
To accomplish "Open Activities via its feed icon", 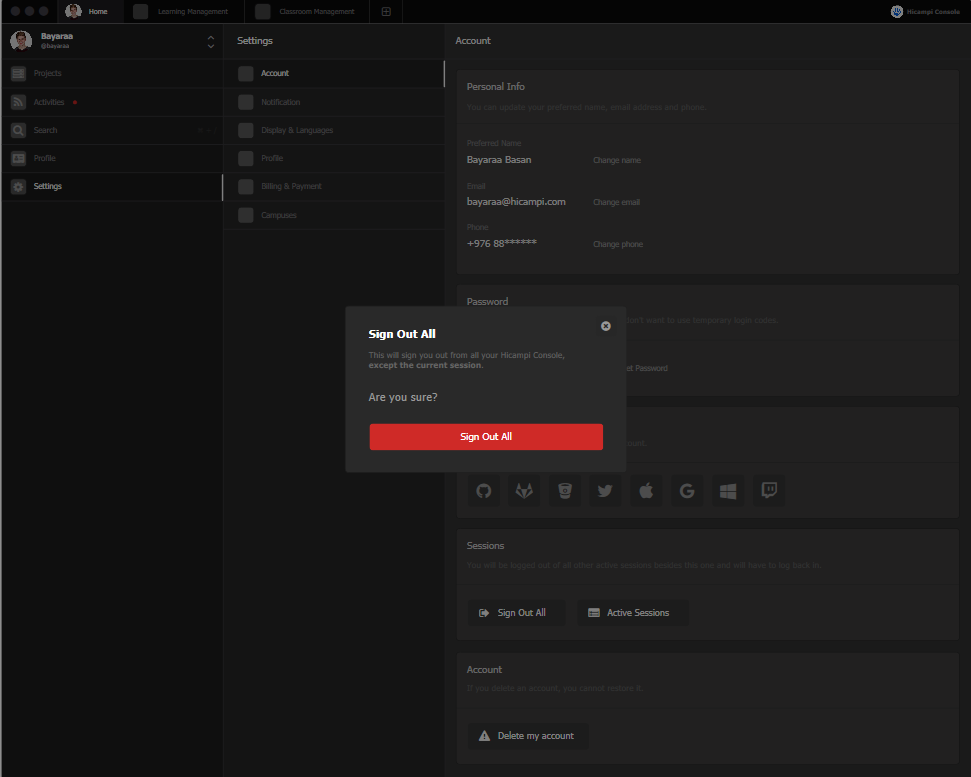I will pos(18,101).
